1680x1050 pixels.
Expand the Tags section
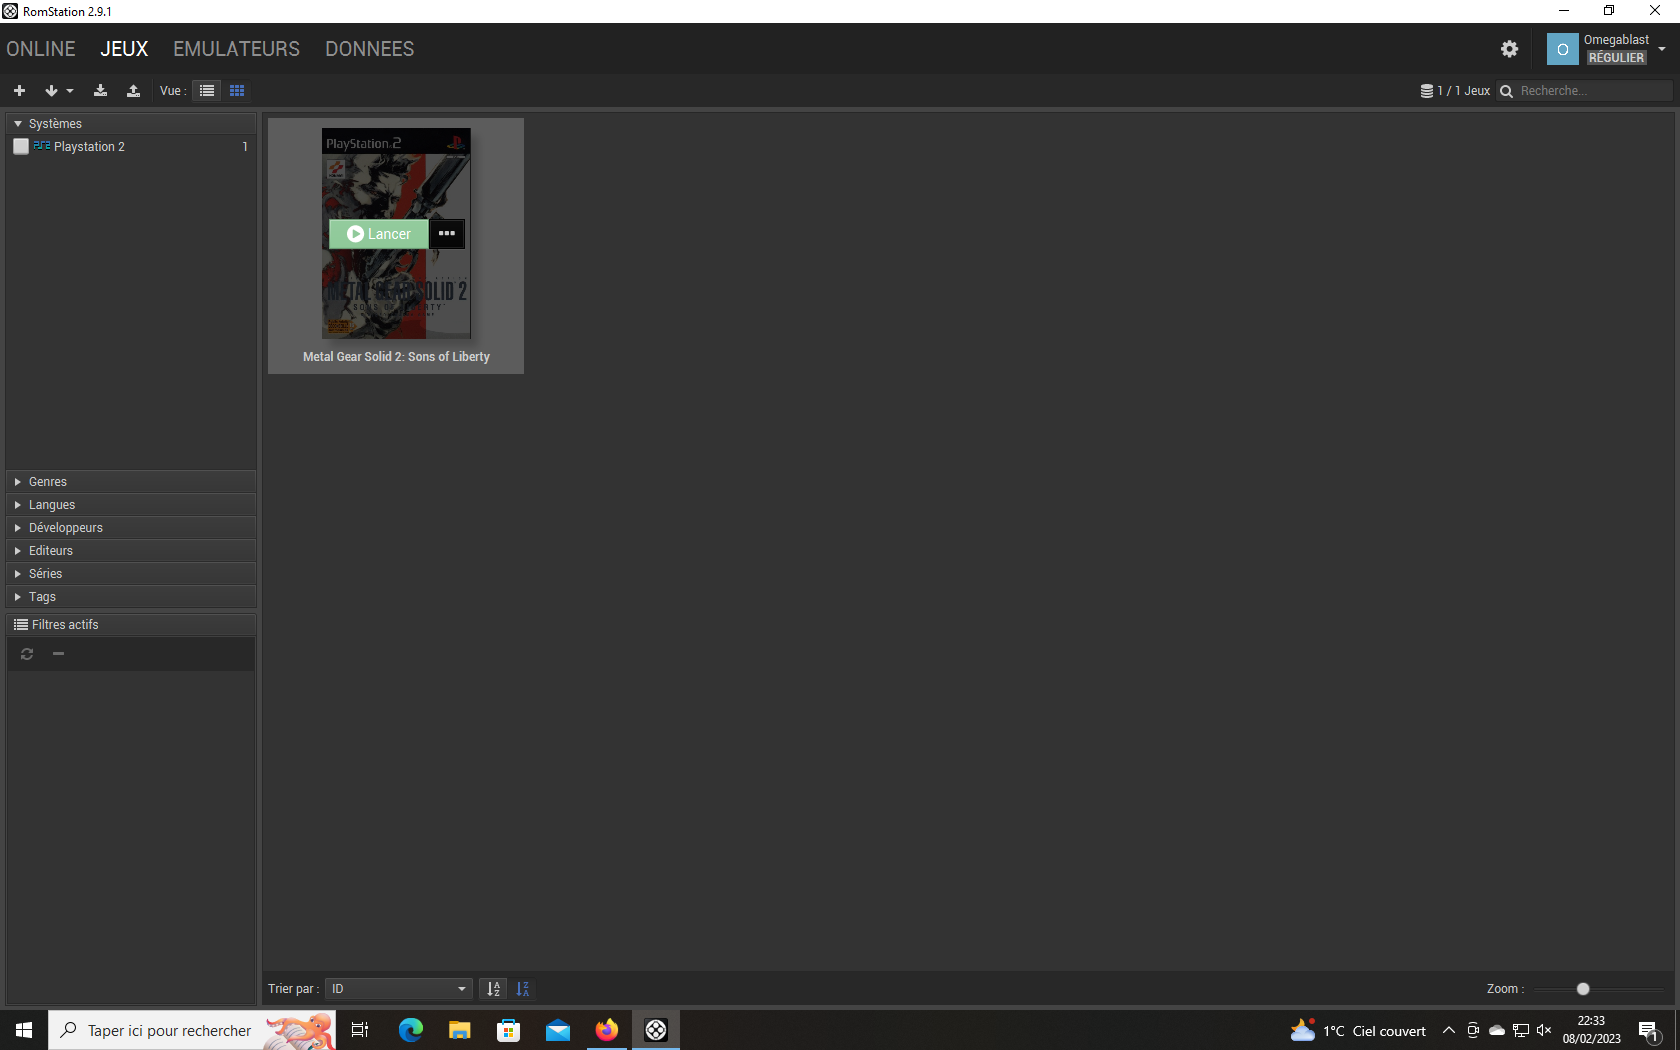pos(131,597)
